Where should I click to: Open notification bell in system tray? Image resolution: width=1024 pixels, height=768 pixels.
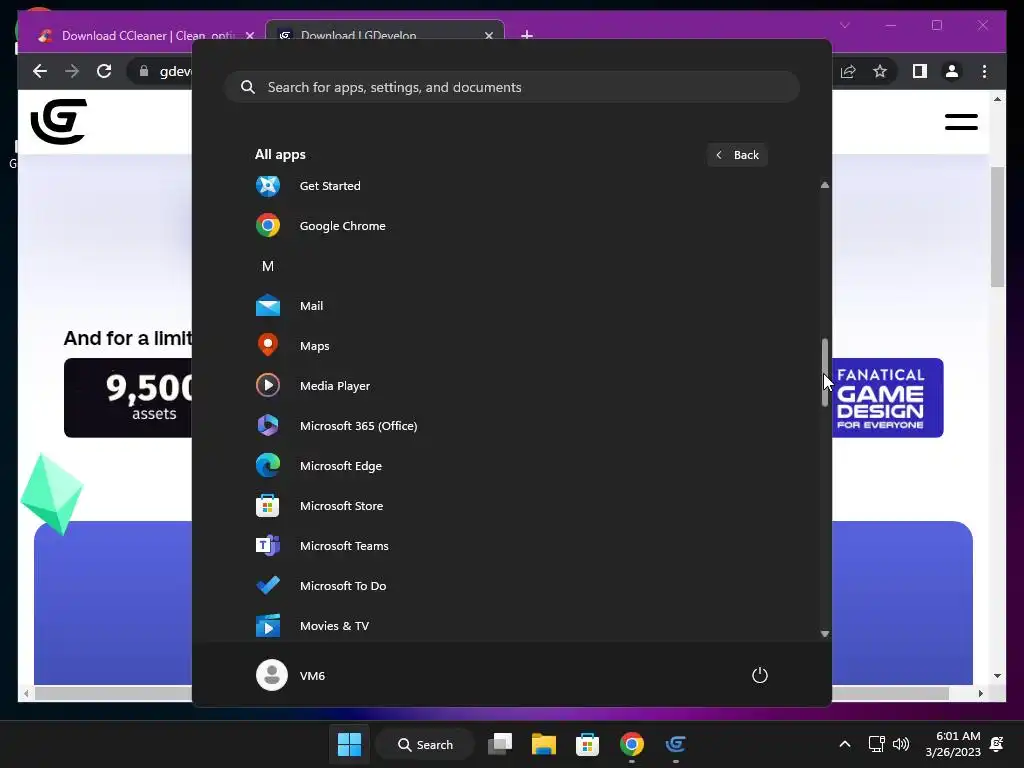997,744
